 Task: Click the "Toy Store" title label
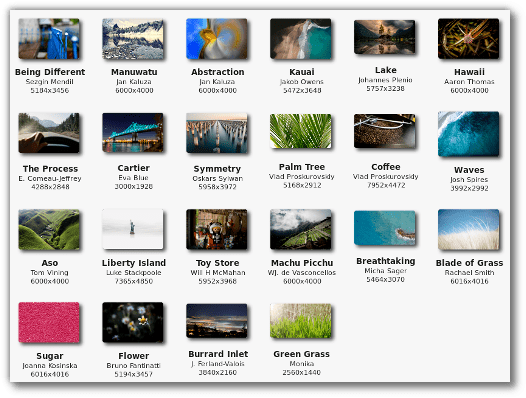click(217, 263)
